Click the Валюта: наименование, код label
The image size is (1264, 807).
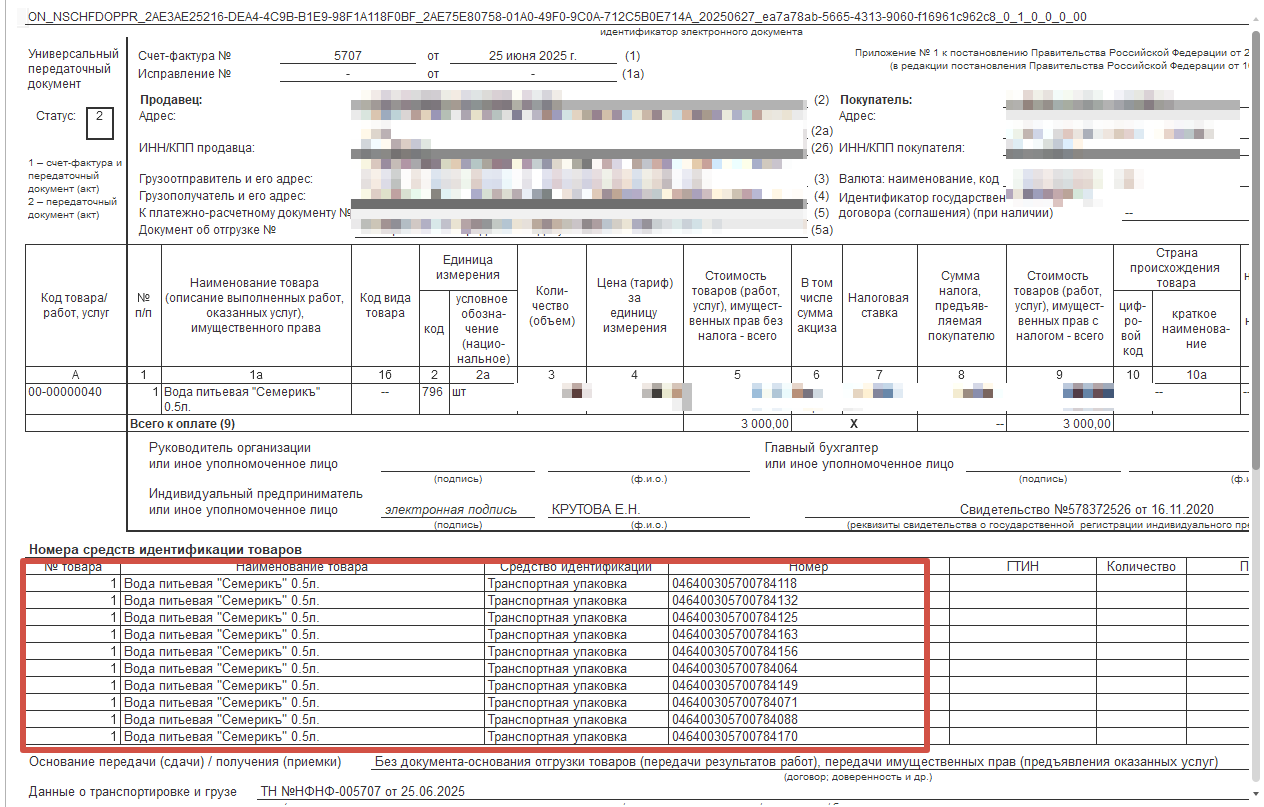pyautogui.click(x=919, y=180)
